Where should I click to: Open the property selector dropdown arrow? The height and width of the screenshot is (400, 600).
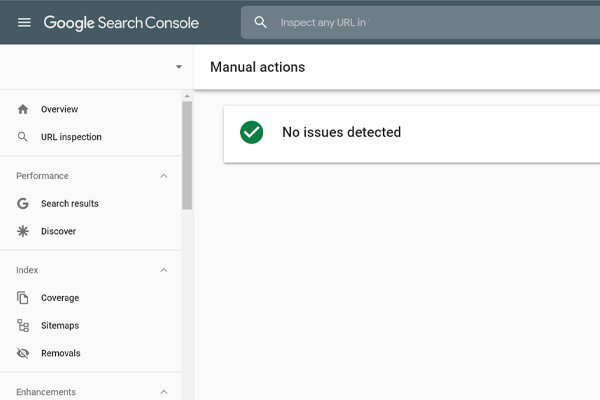coord(179,67)
